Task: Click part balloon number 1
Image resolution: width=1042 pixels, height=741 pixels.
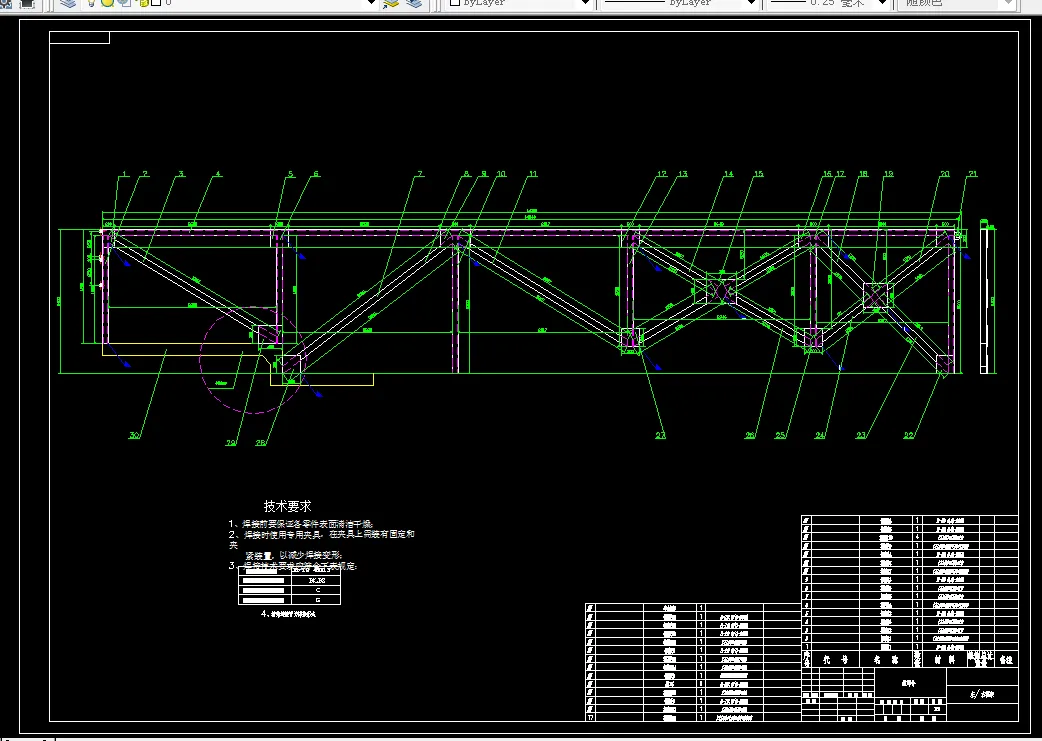Action: pyautogui.click(x=124, y=174)
